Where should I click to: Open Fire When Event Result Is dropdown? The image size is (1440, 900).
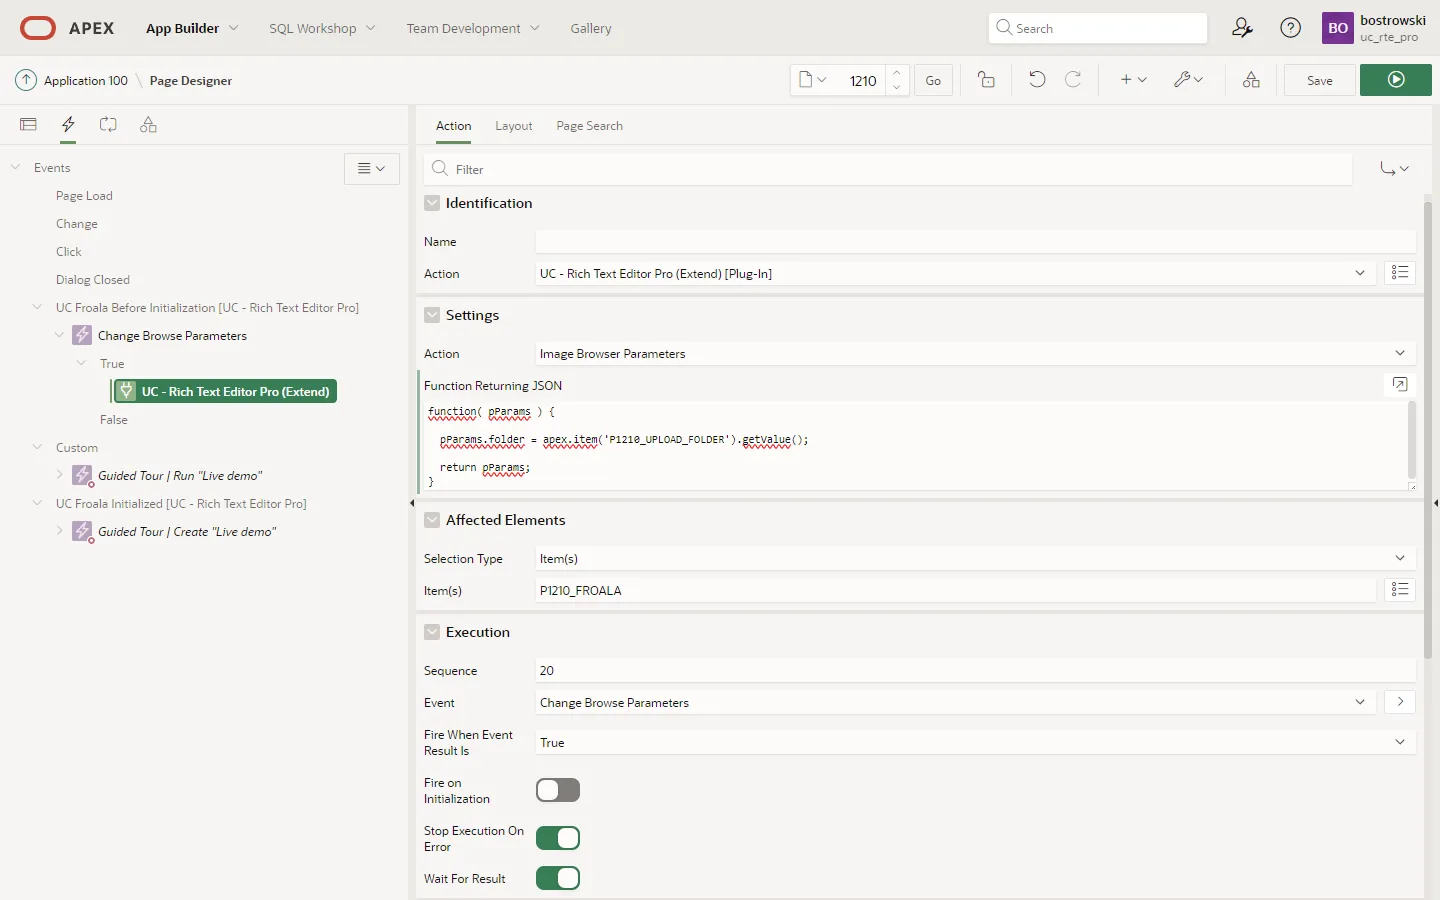pos(975,743)
